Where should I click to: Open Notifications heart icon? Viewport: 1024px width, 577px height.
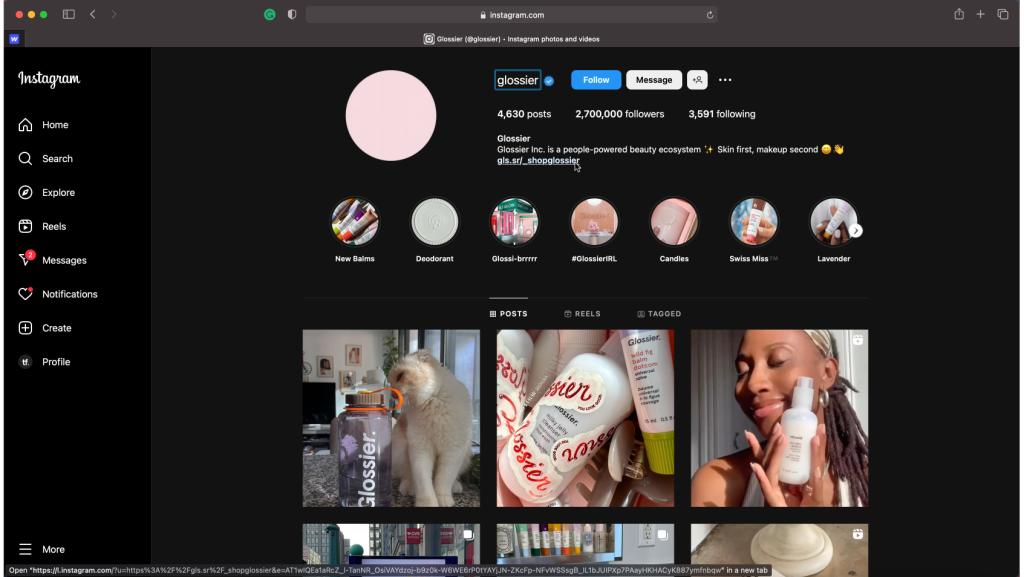pos(25,294)
